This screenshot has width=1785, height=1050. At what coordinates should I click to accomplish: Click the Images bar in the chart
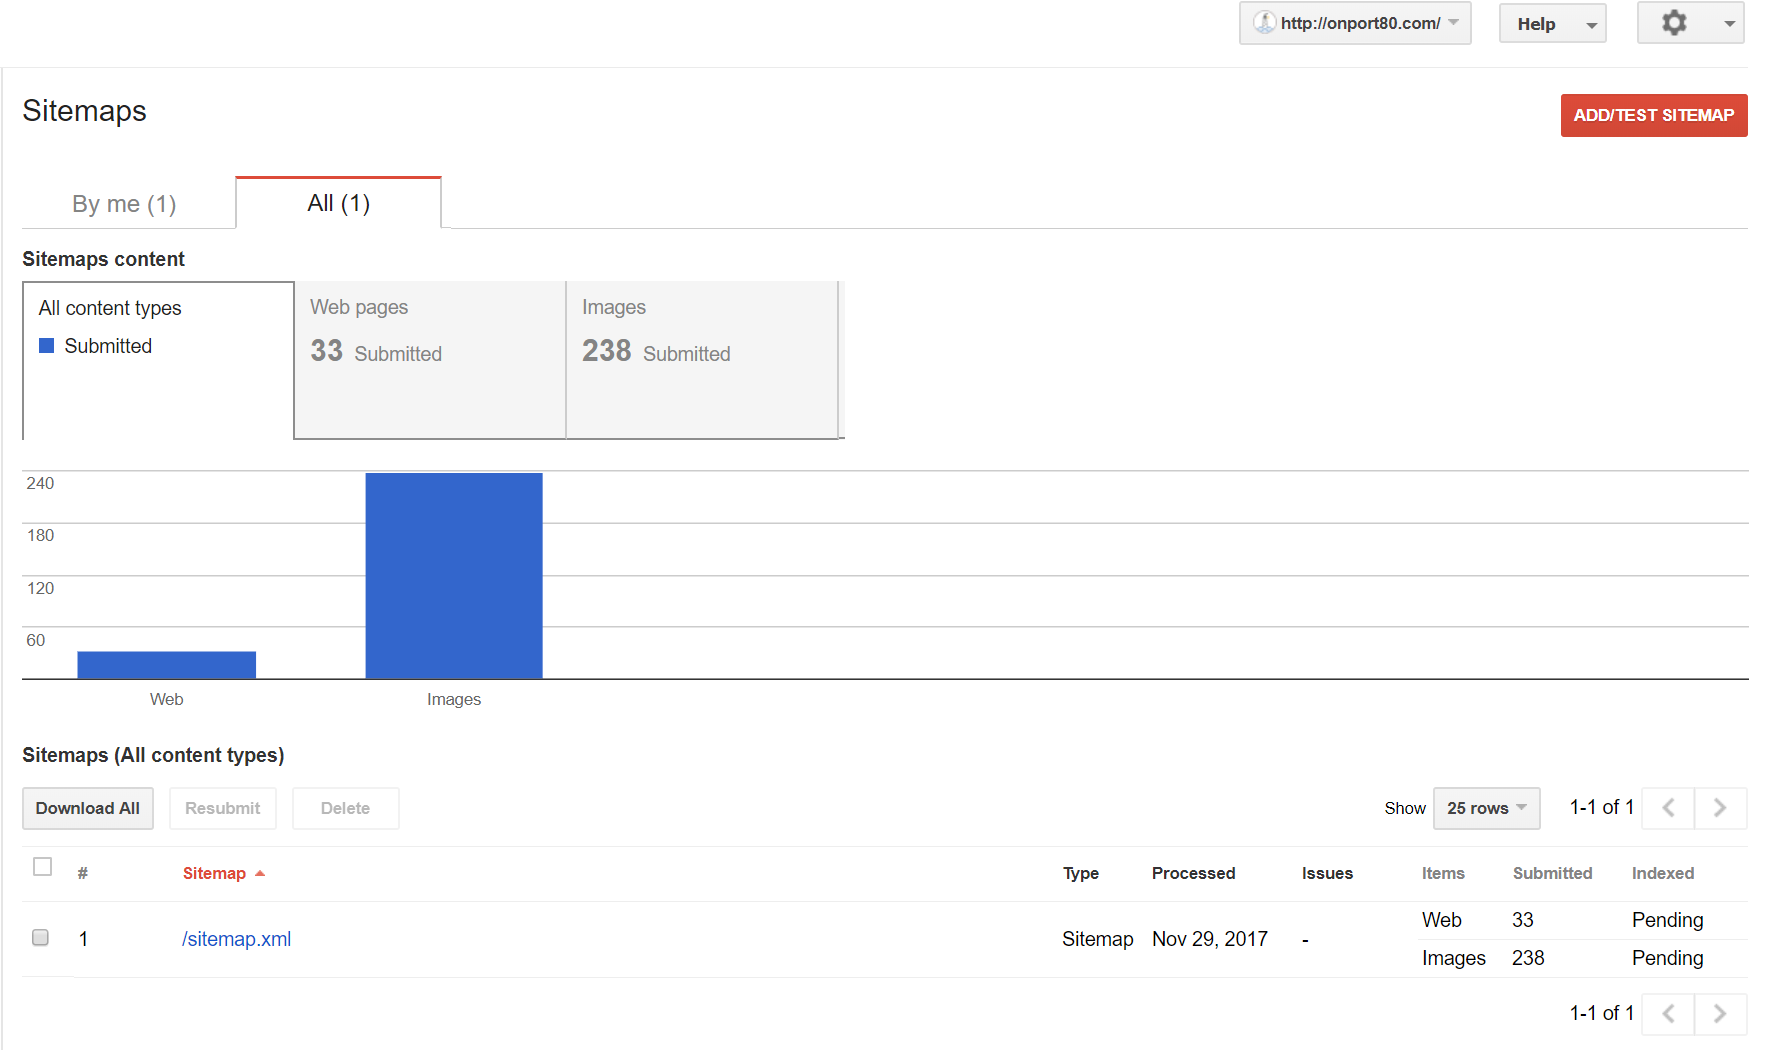[x=454, y=576]
